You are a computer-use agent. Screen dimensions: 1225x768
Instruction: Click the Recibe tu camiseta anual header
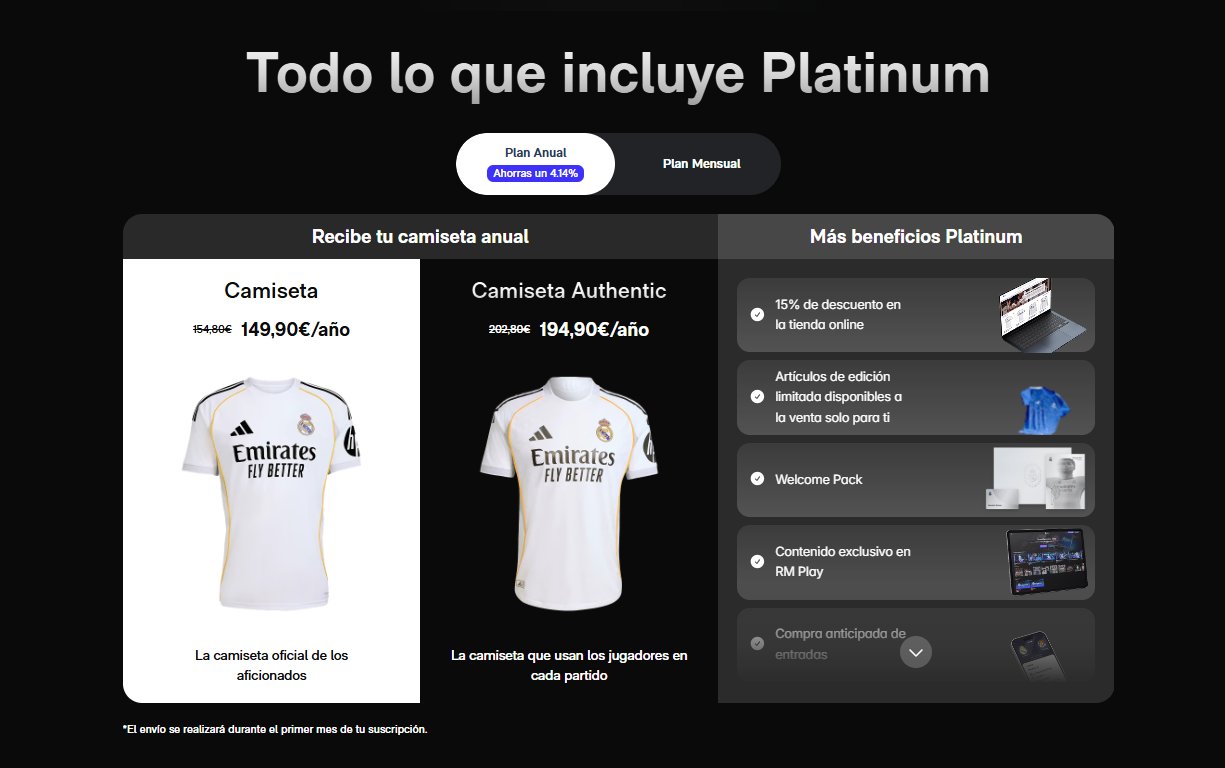tap(420, 237)
